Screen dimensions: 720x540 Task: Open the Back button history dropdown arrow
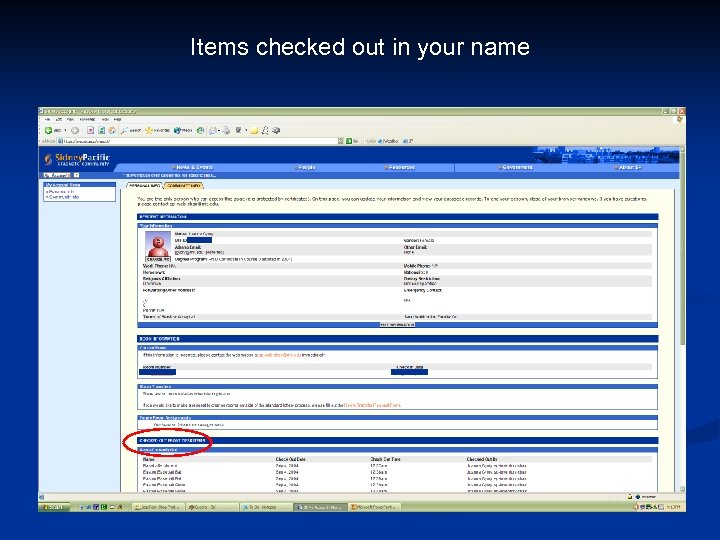(65, 130)
